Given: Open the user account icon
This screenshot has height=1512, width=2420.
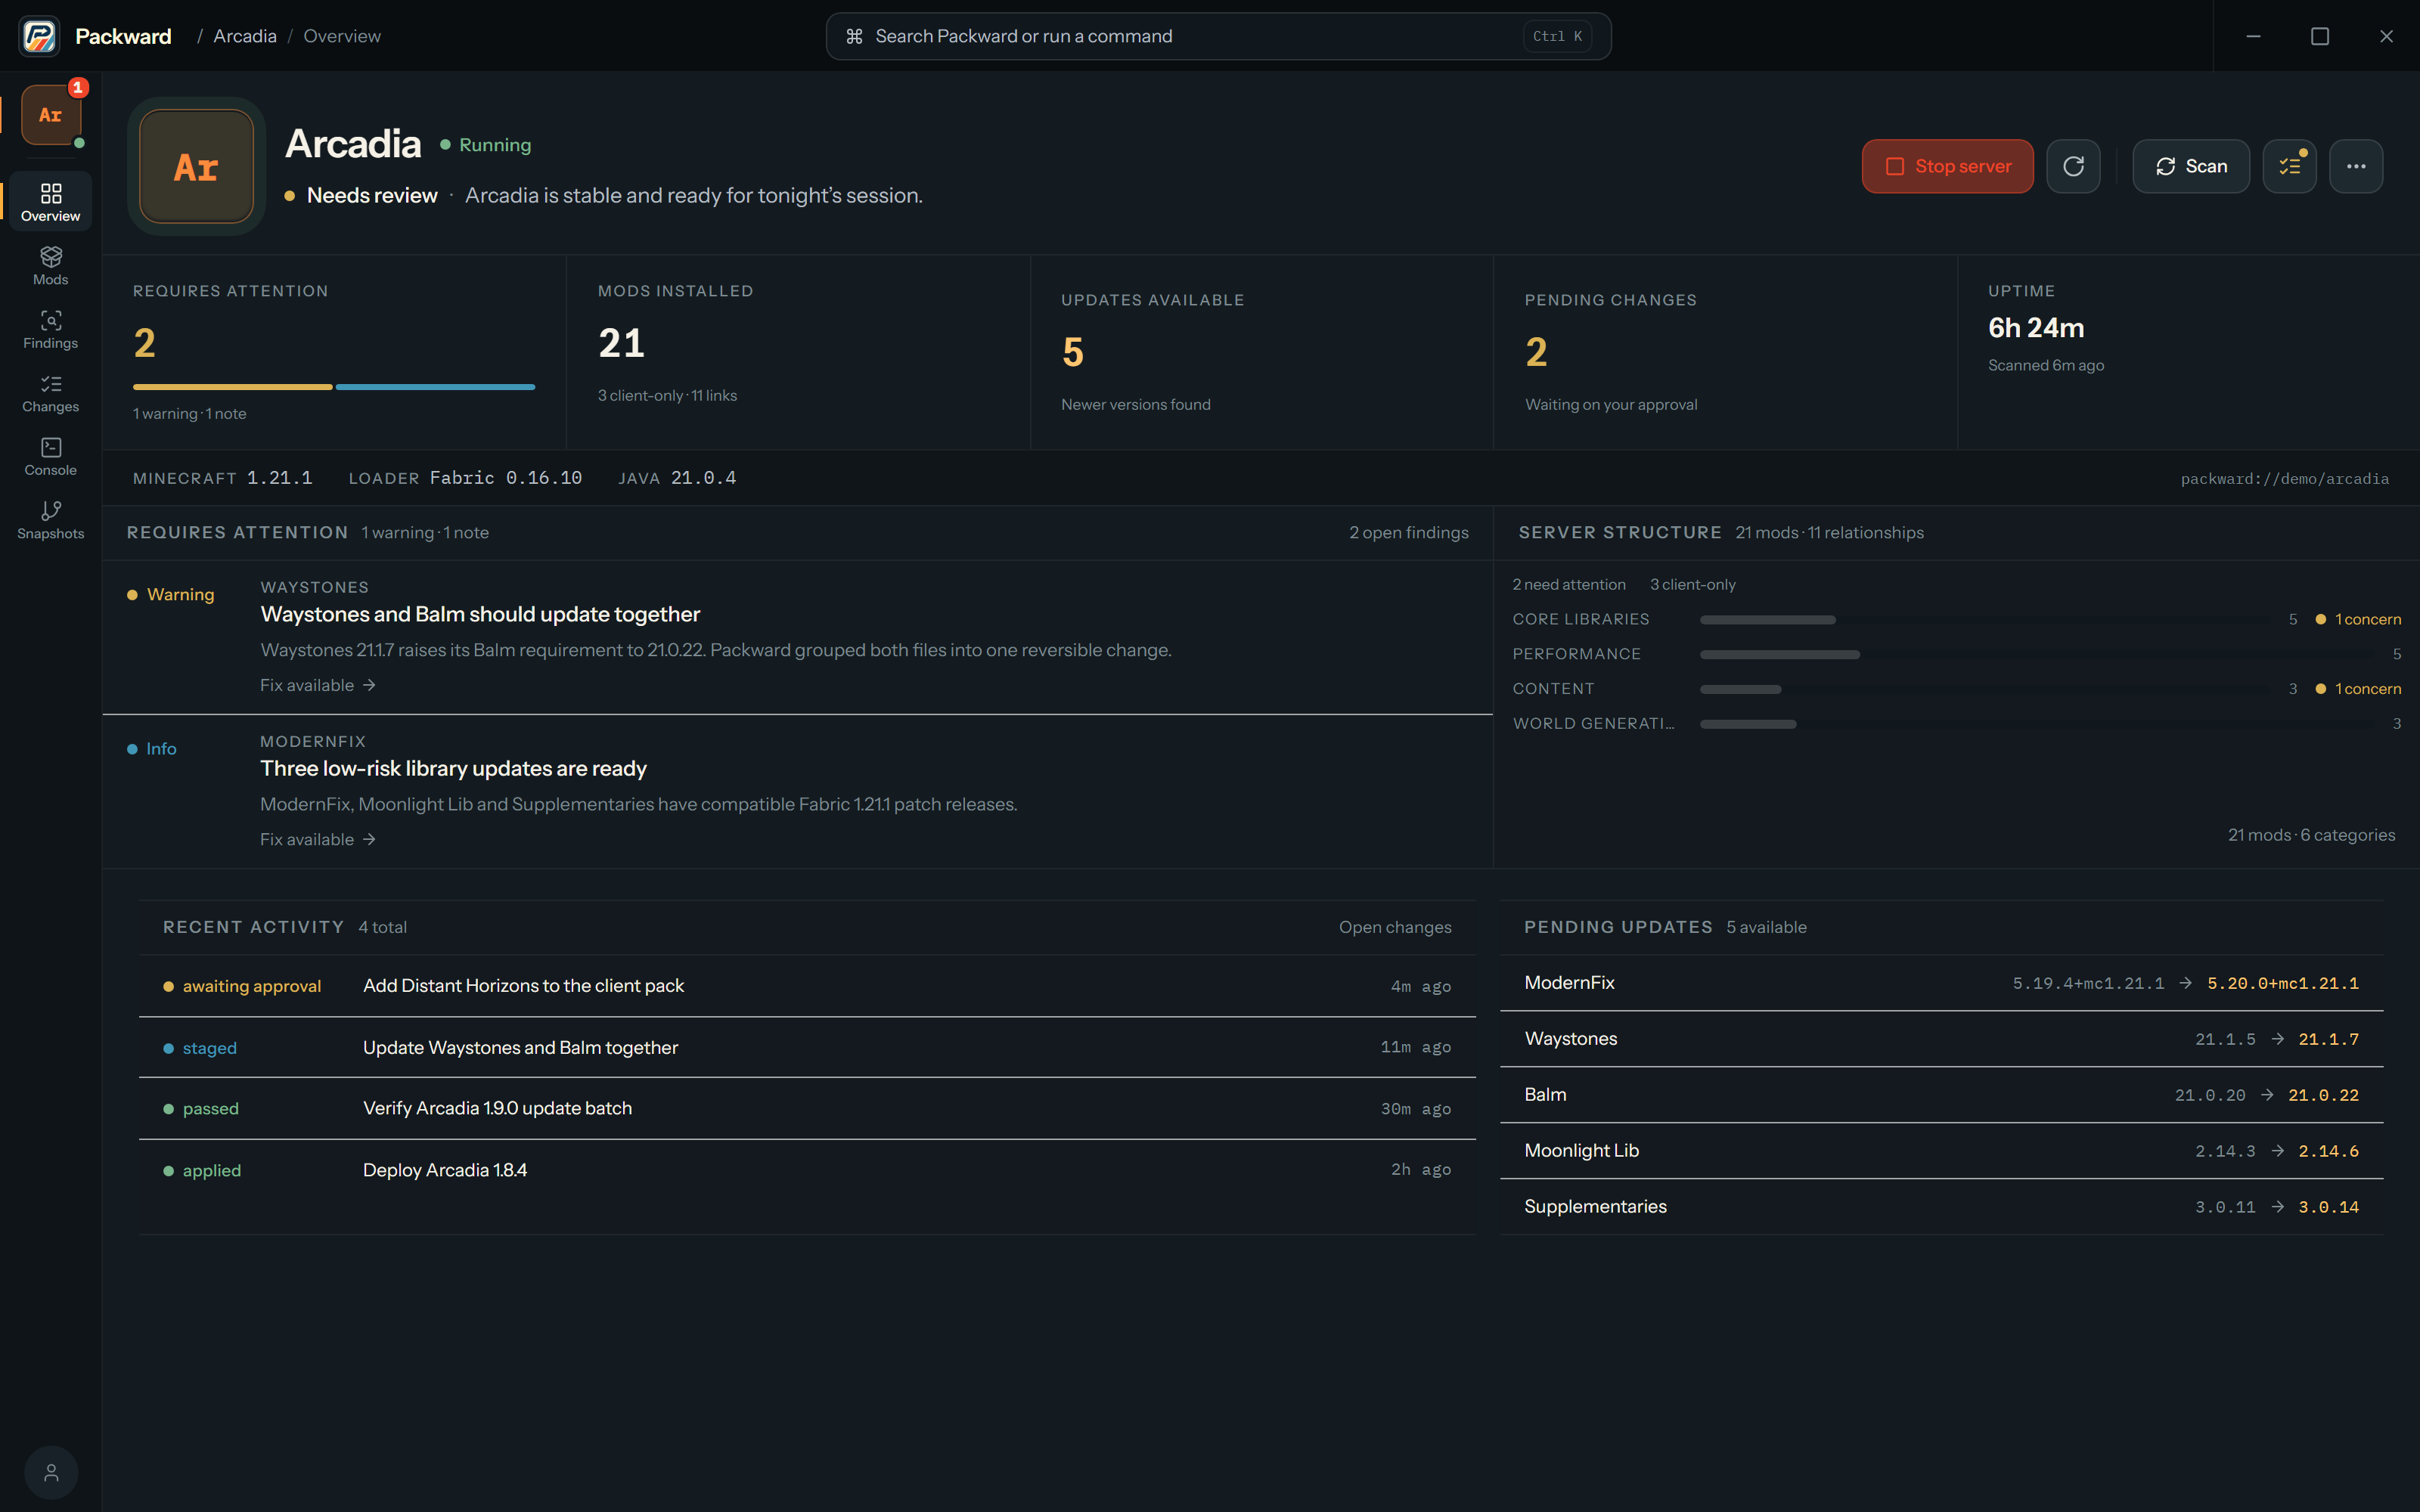Looking at the screenshot, I should coord(51,1472).
